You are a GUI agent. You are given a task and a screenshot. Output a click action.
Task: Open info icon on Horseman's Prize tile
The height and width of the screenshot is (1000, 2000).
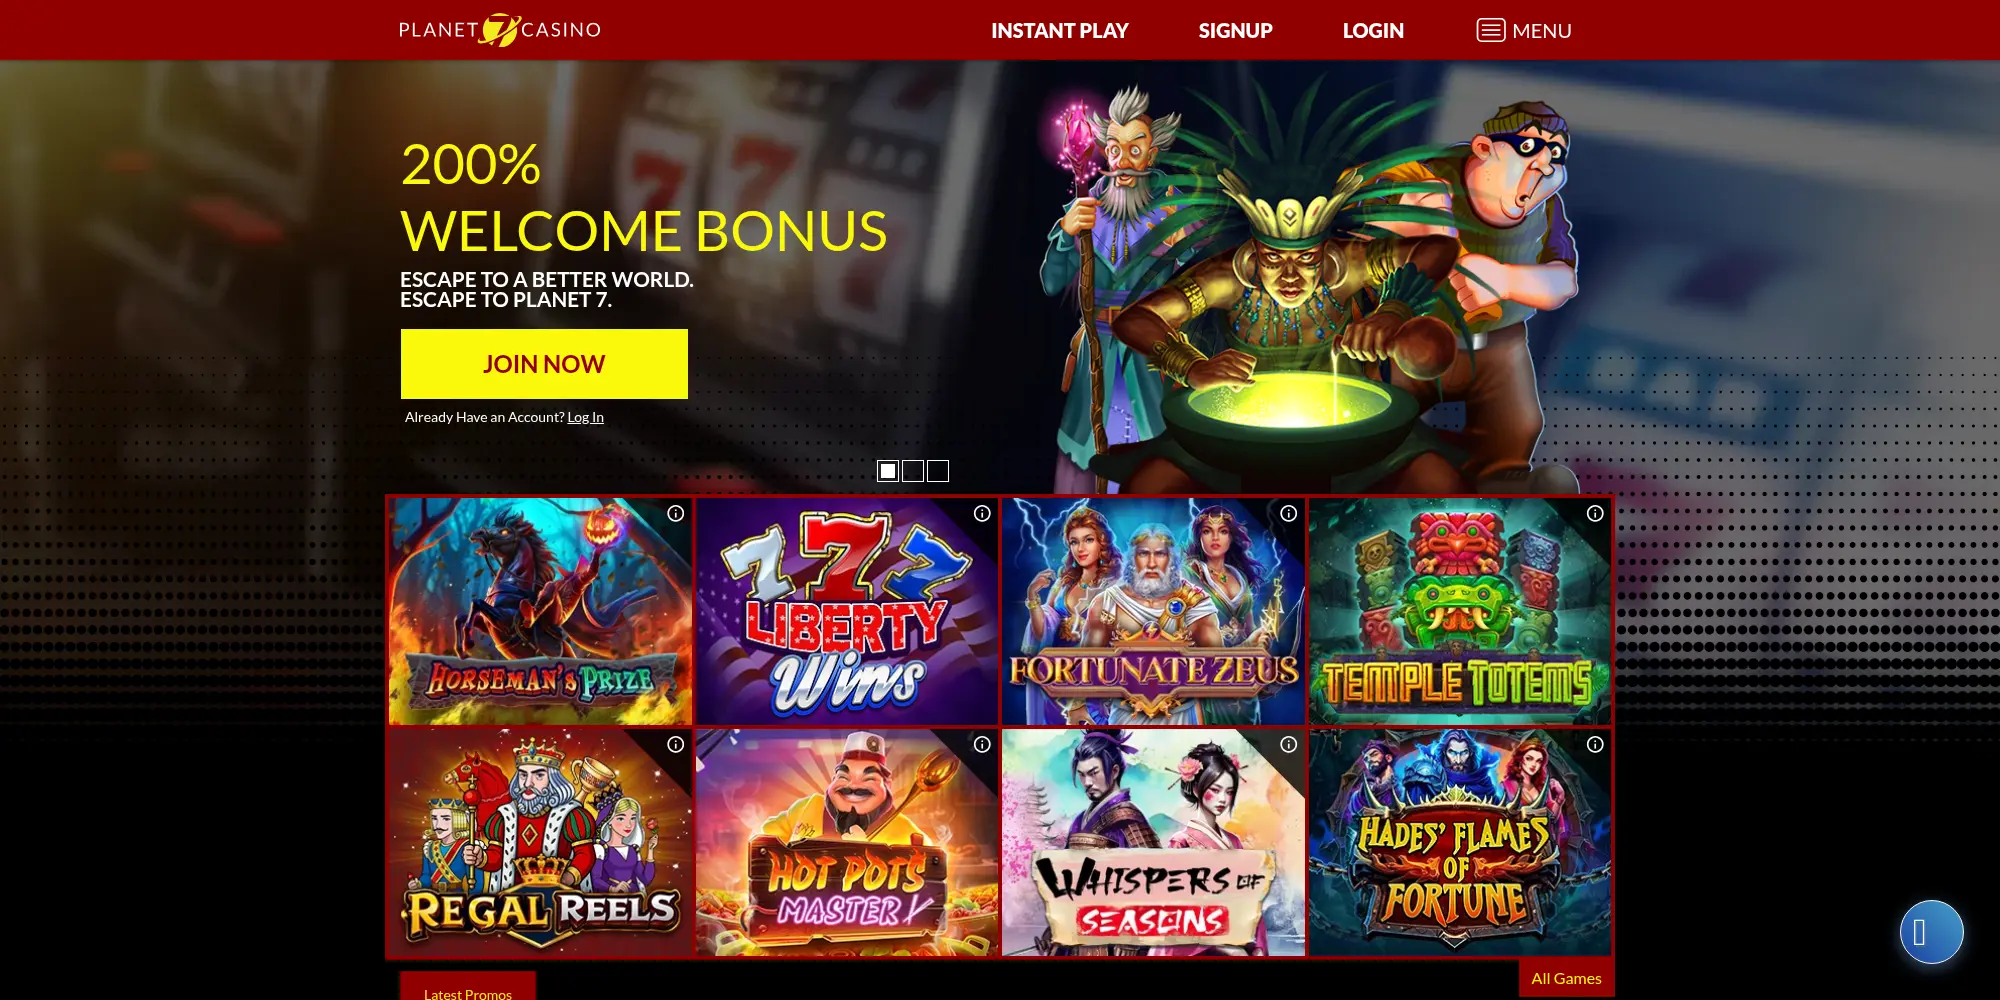tap(676, 513)
